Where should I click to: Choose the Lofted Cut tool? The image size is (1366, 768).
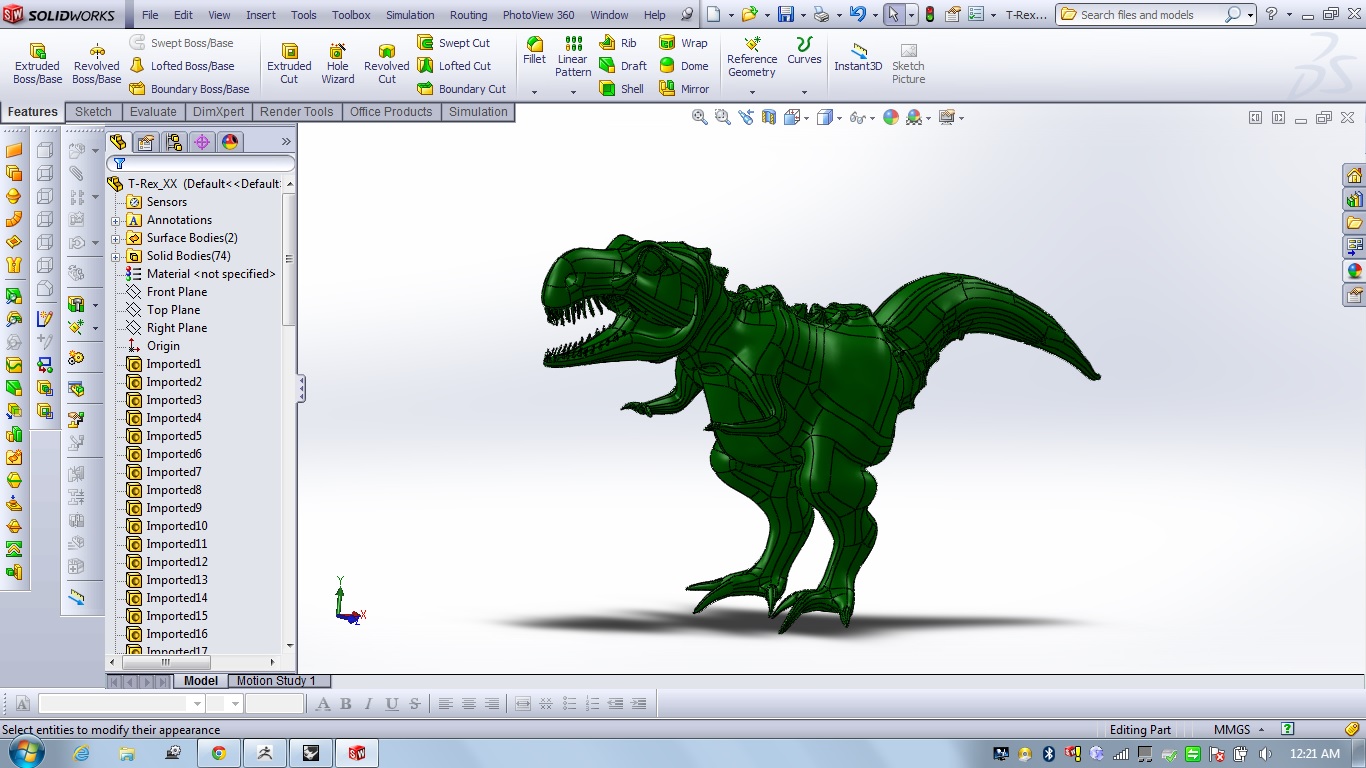coord(453,66)
